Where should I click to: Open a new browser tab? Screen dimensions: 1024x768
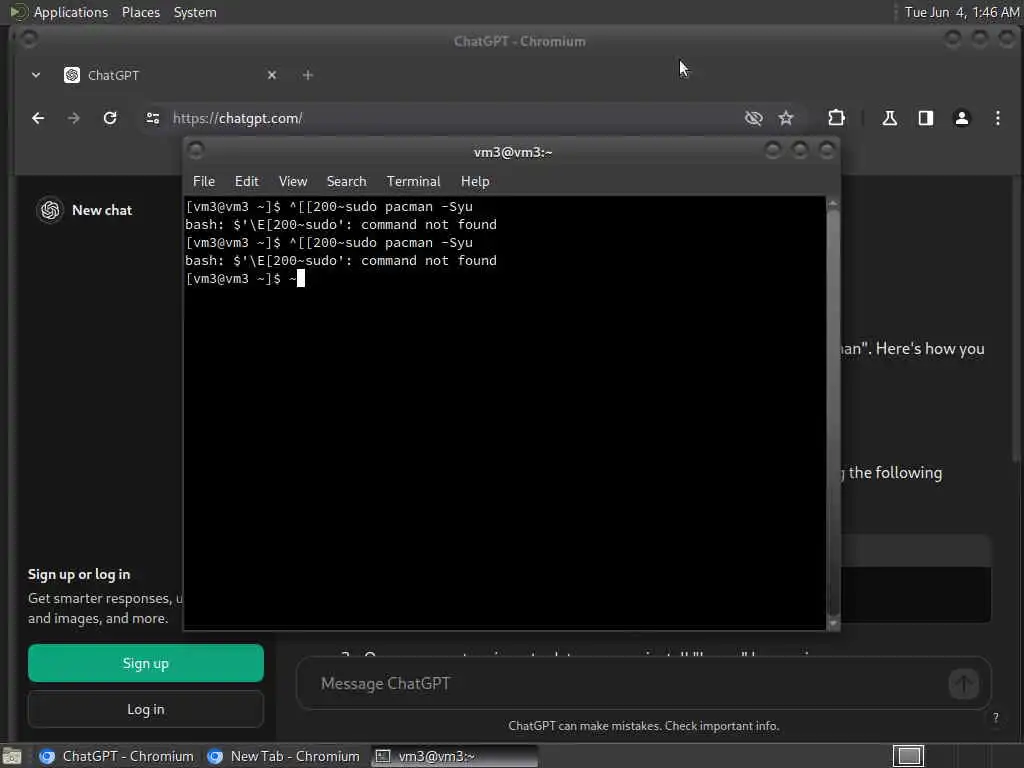coord(308,75)
